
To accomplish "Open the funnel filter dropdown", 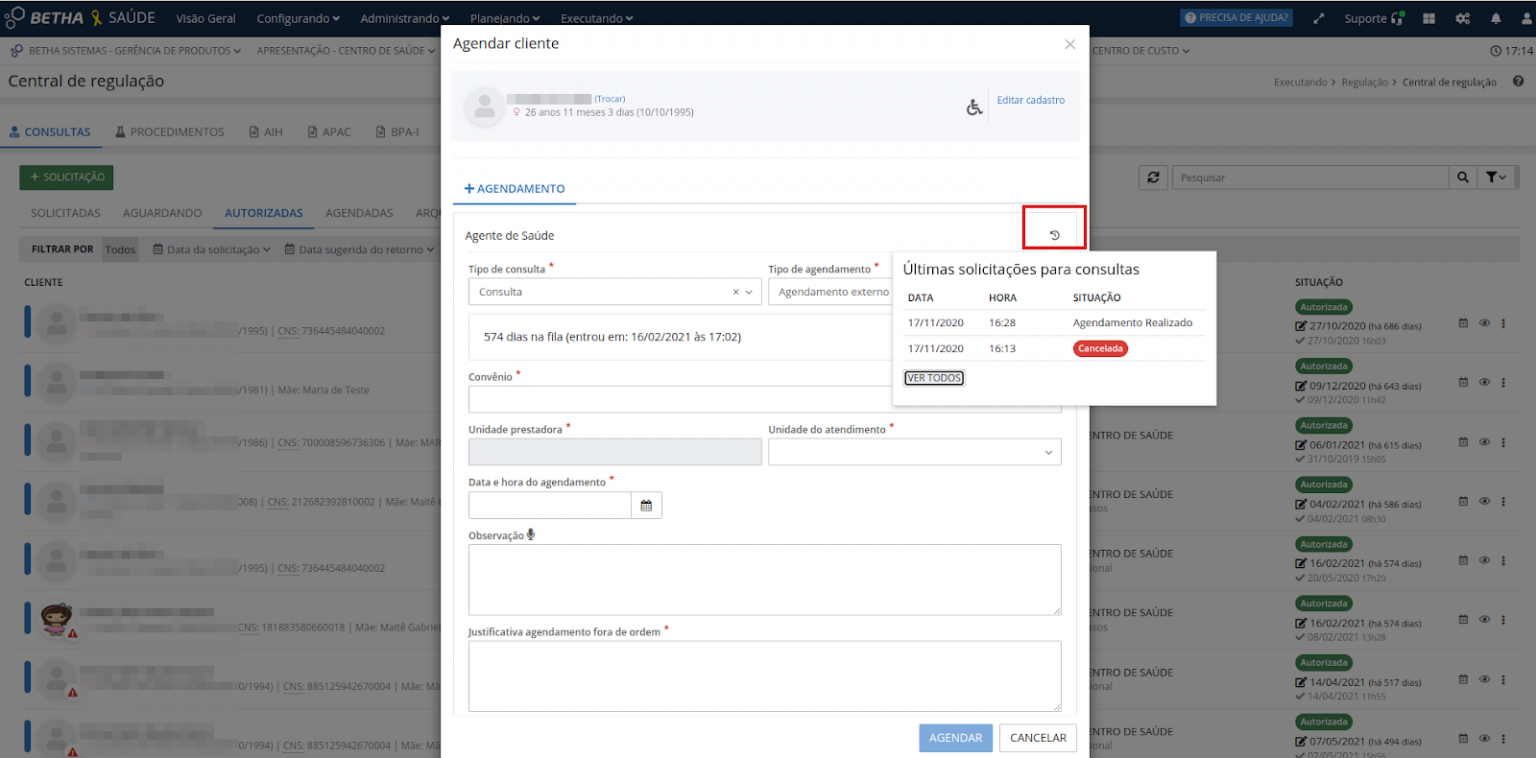I will (1496, 177).
